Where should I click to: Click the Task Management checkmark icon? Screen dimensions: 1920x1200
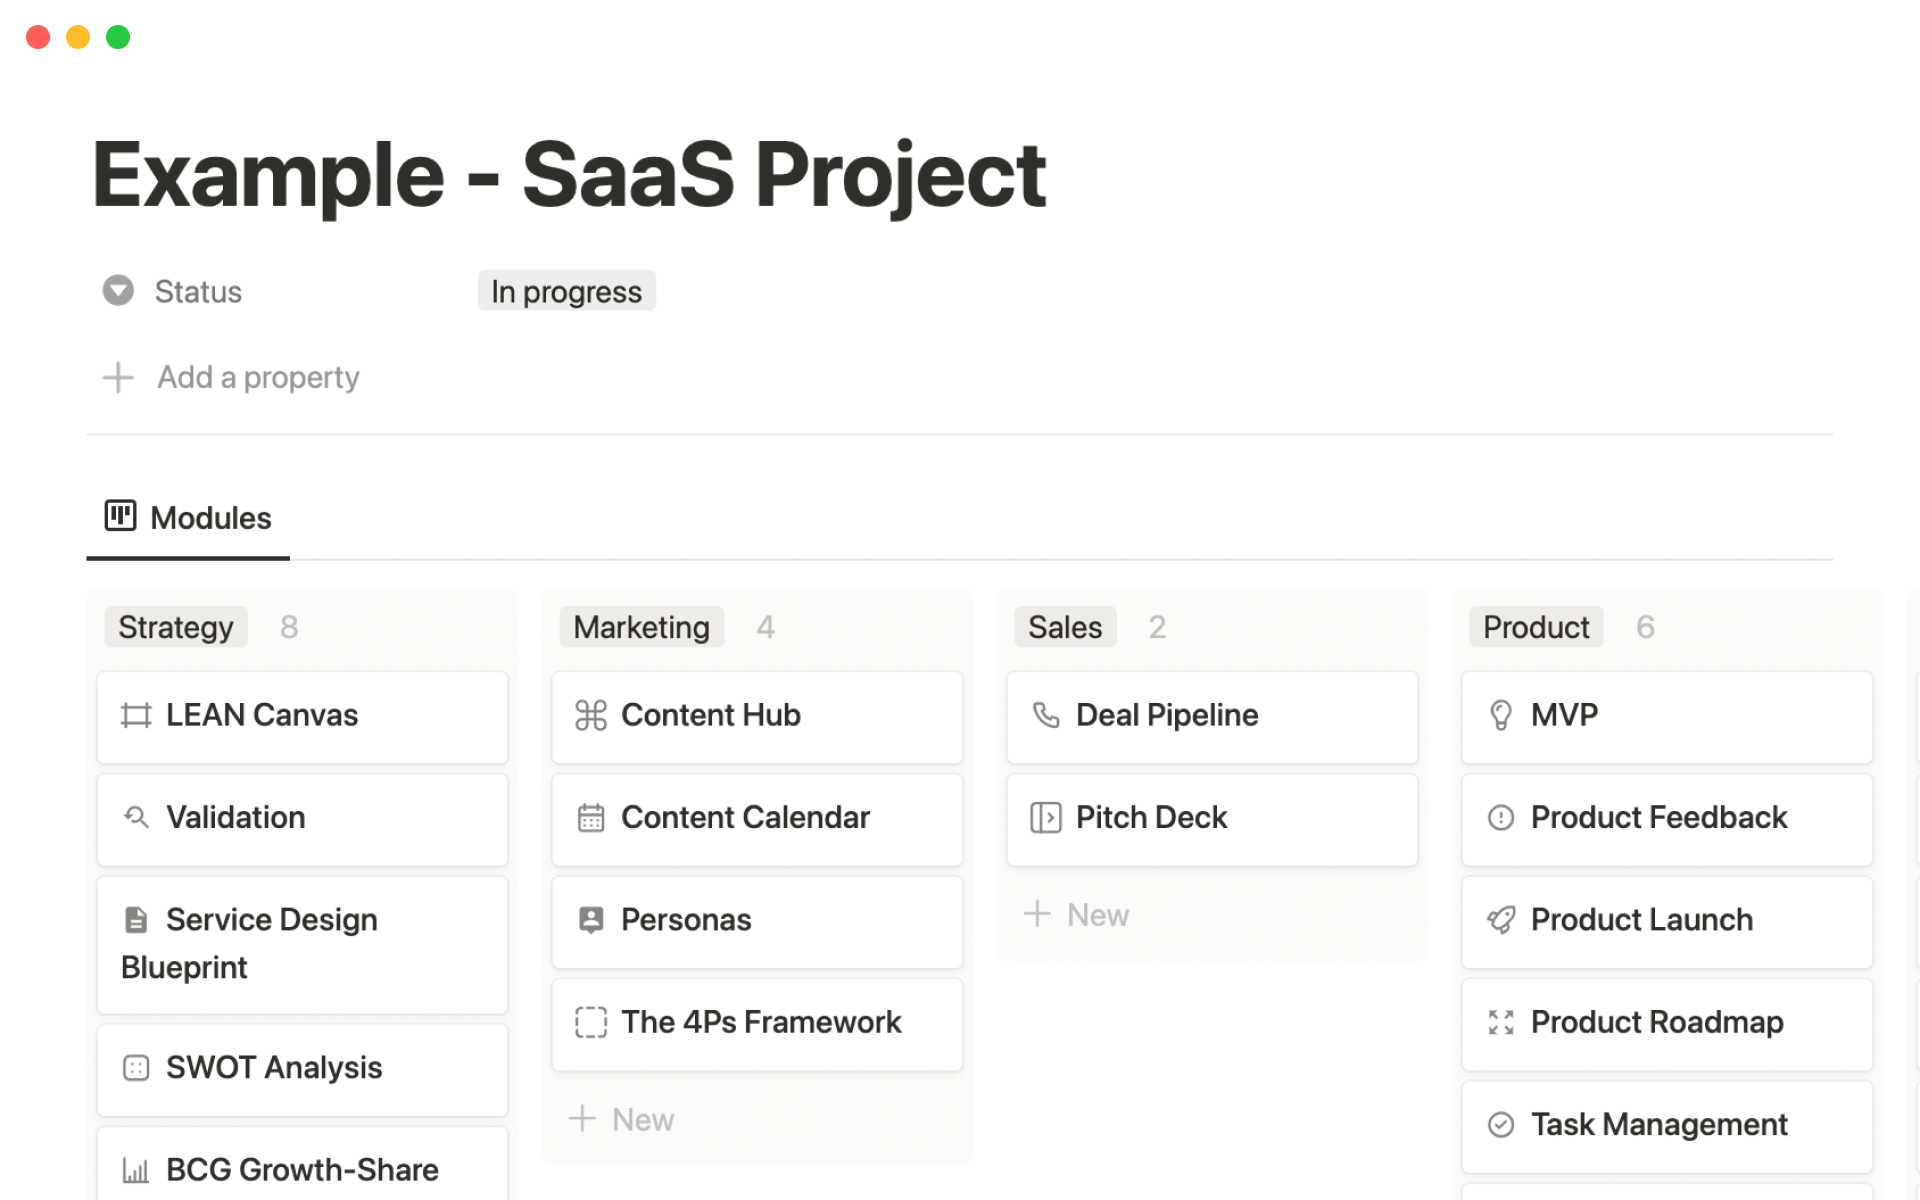point(1500,1125)
